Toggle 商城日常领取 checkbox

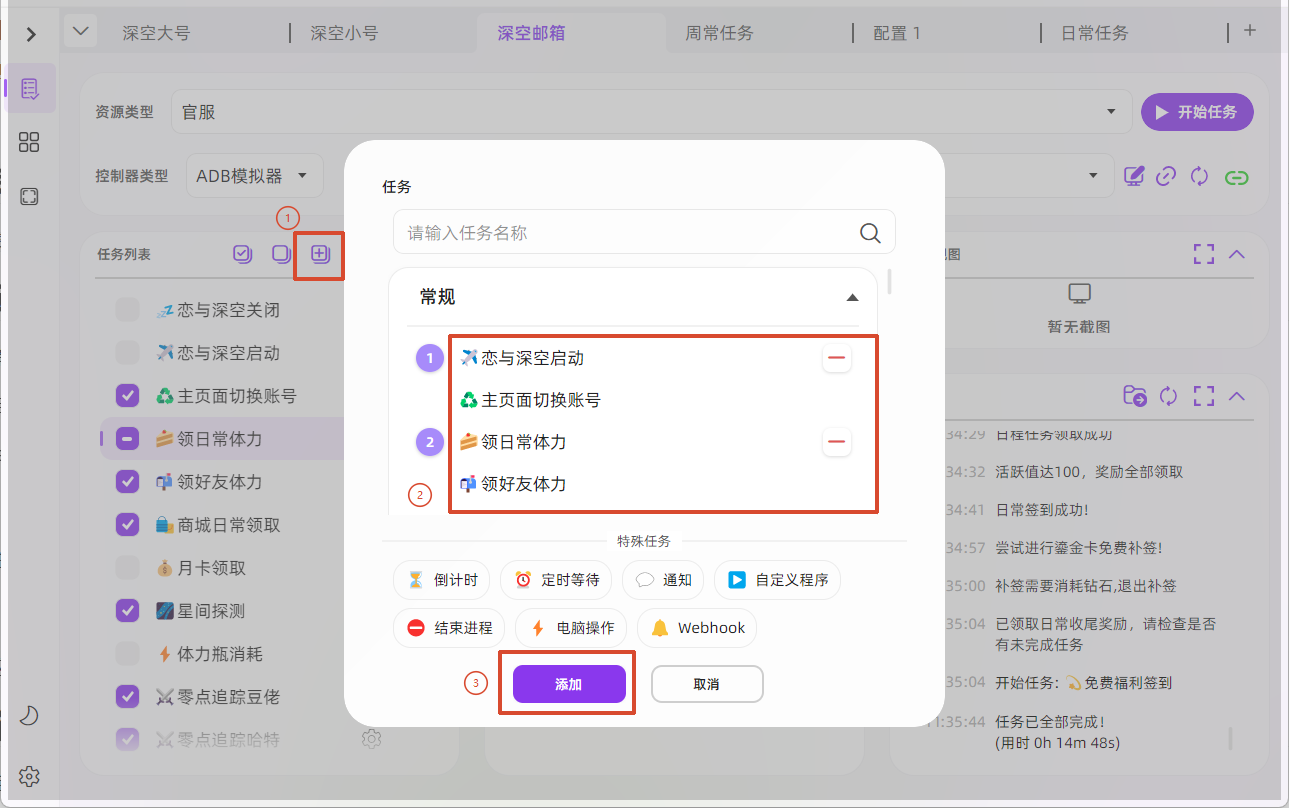(x=128, y=525)
